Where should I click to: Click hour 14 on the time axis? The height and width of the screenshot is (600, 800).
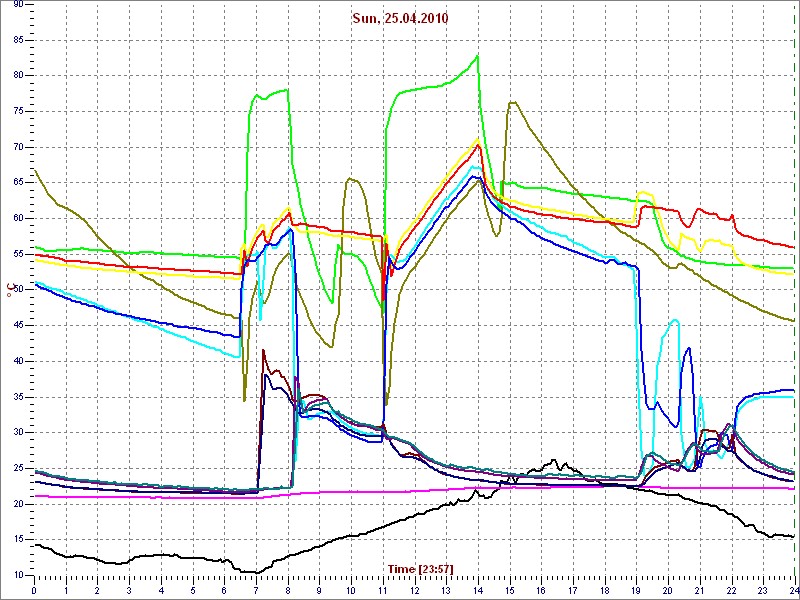(477, 590)
